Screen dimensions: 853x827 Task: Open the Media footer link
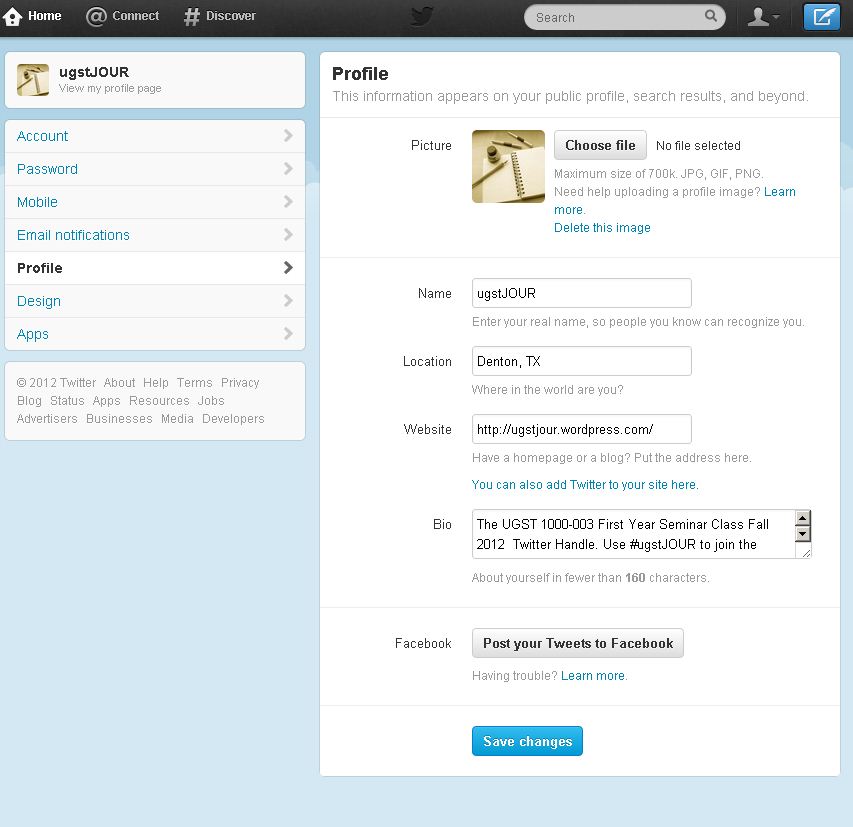[177, 418]
